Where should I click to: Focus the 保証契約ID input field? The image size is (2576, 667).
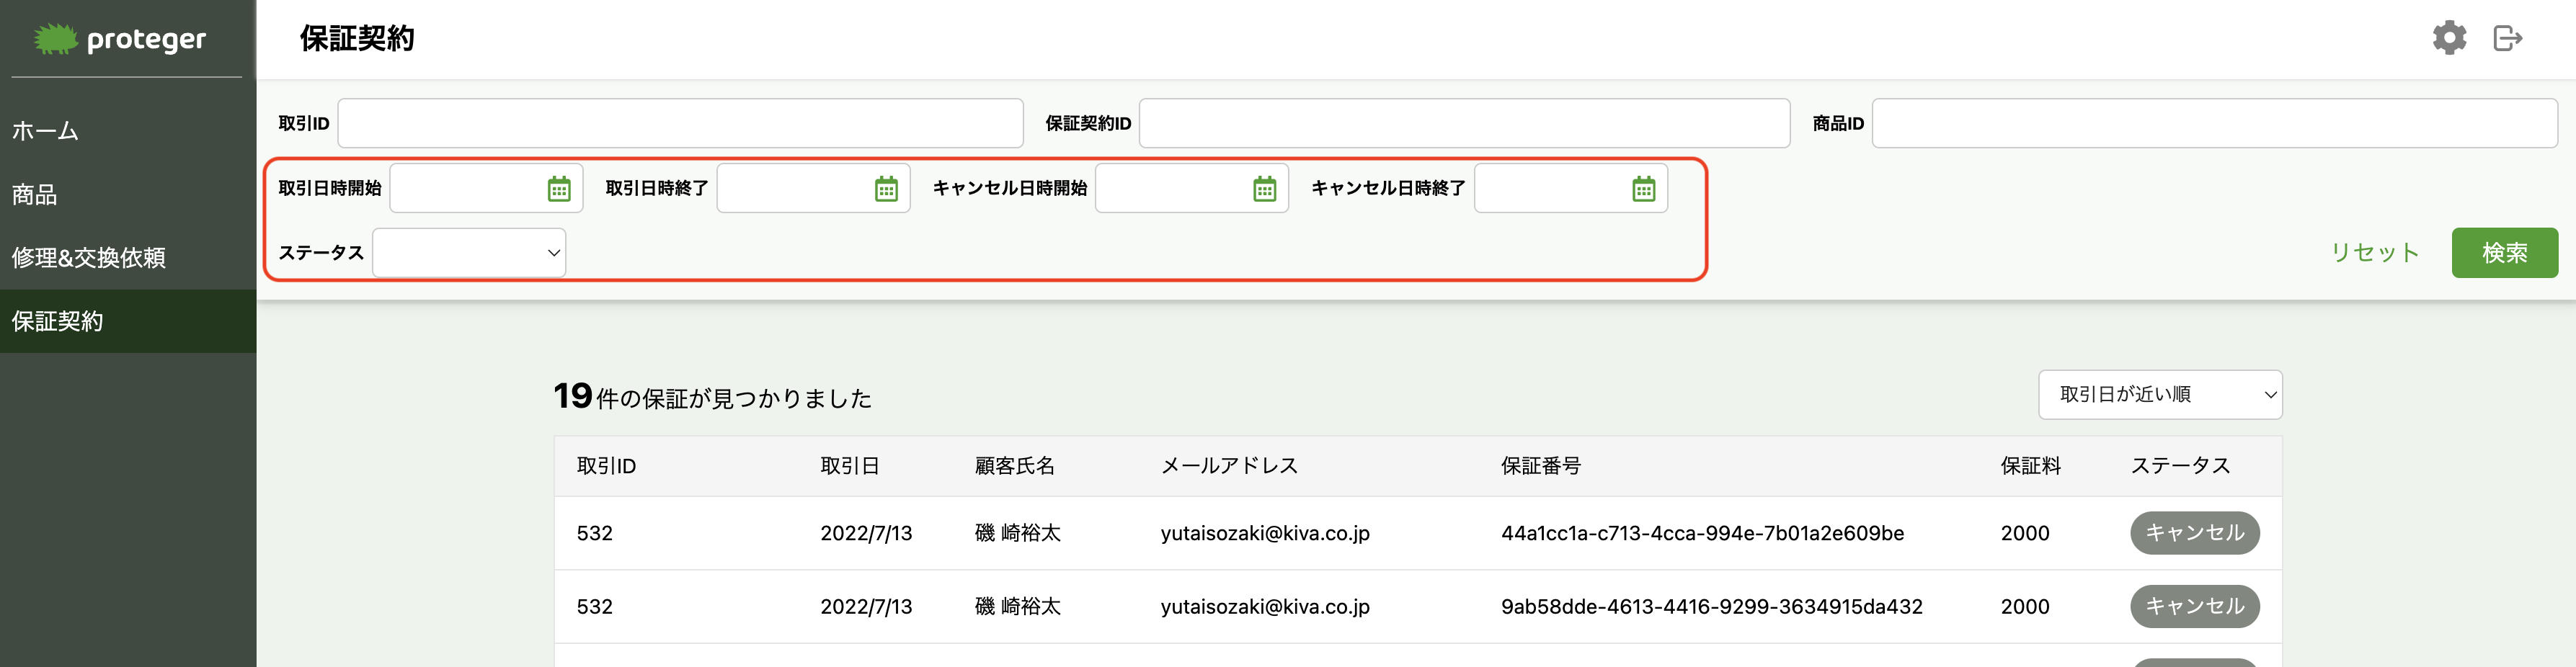pos(1464,123)
